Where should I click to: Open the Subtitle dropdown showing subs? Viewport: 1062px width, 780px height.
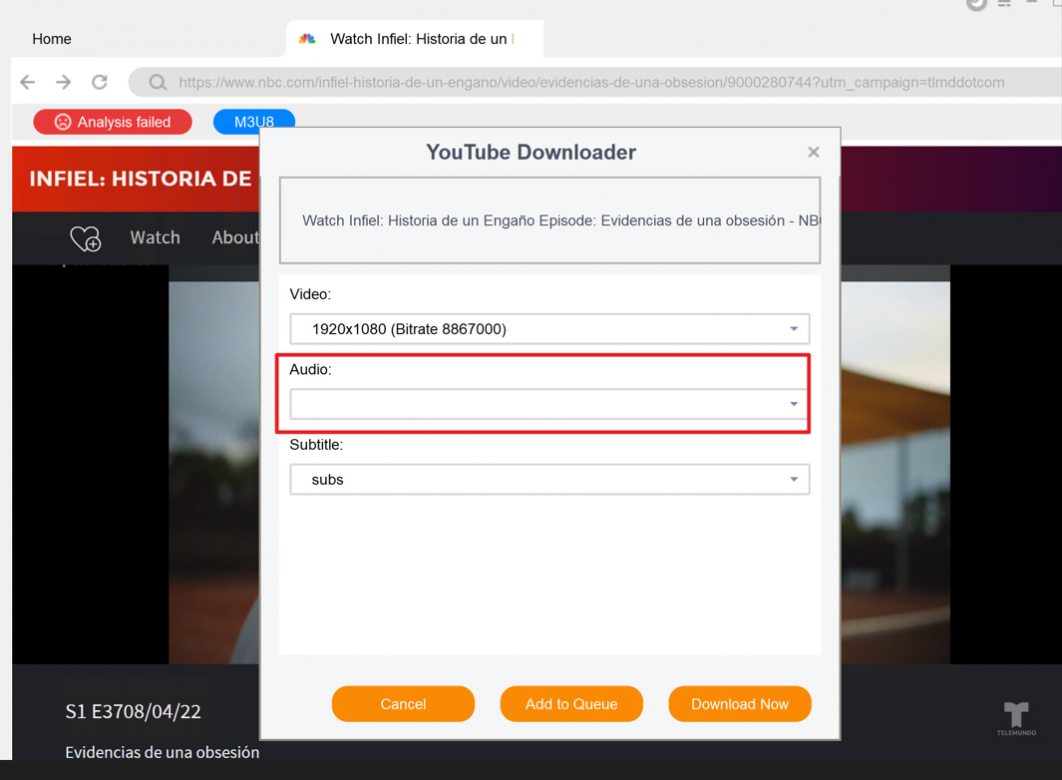coord(549,480)
